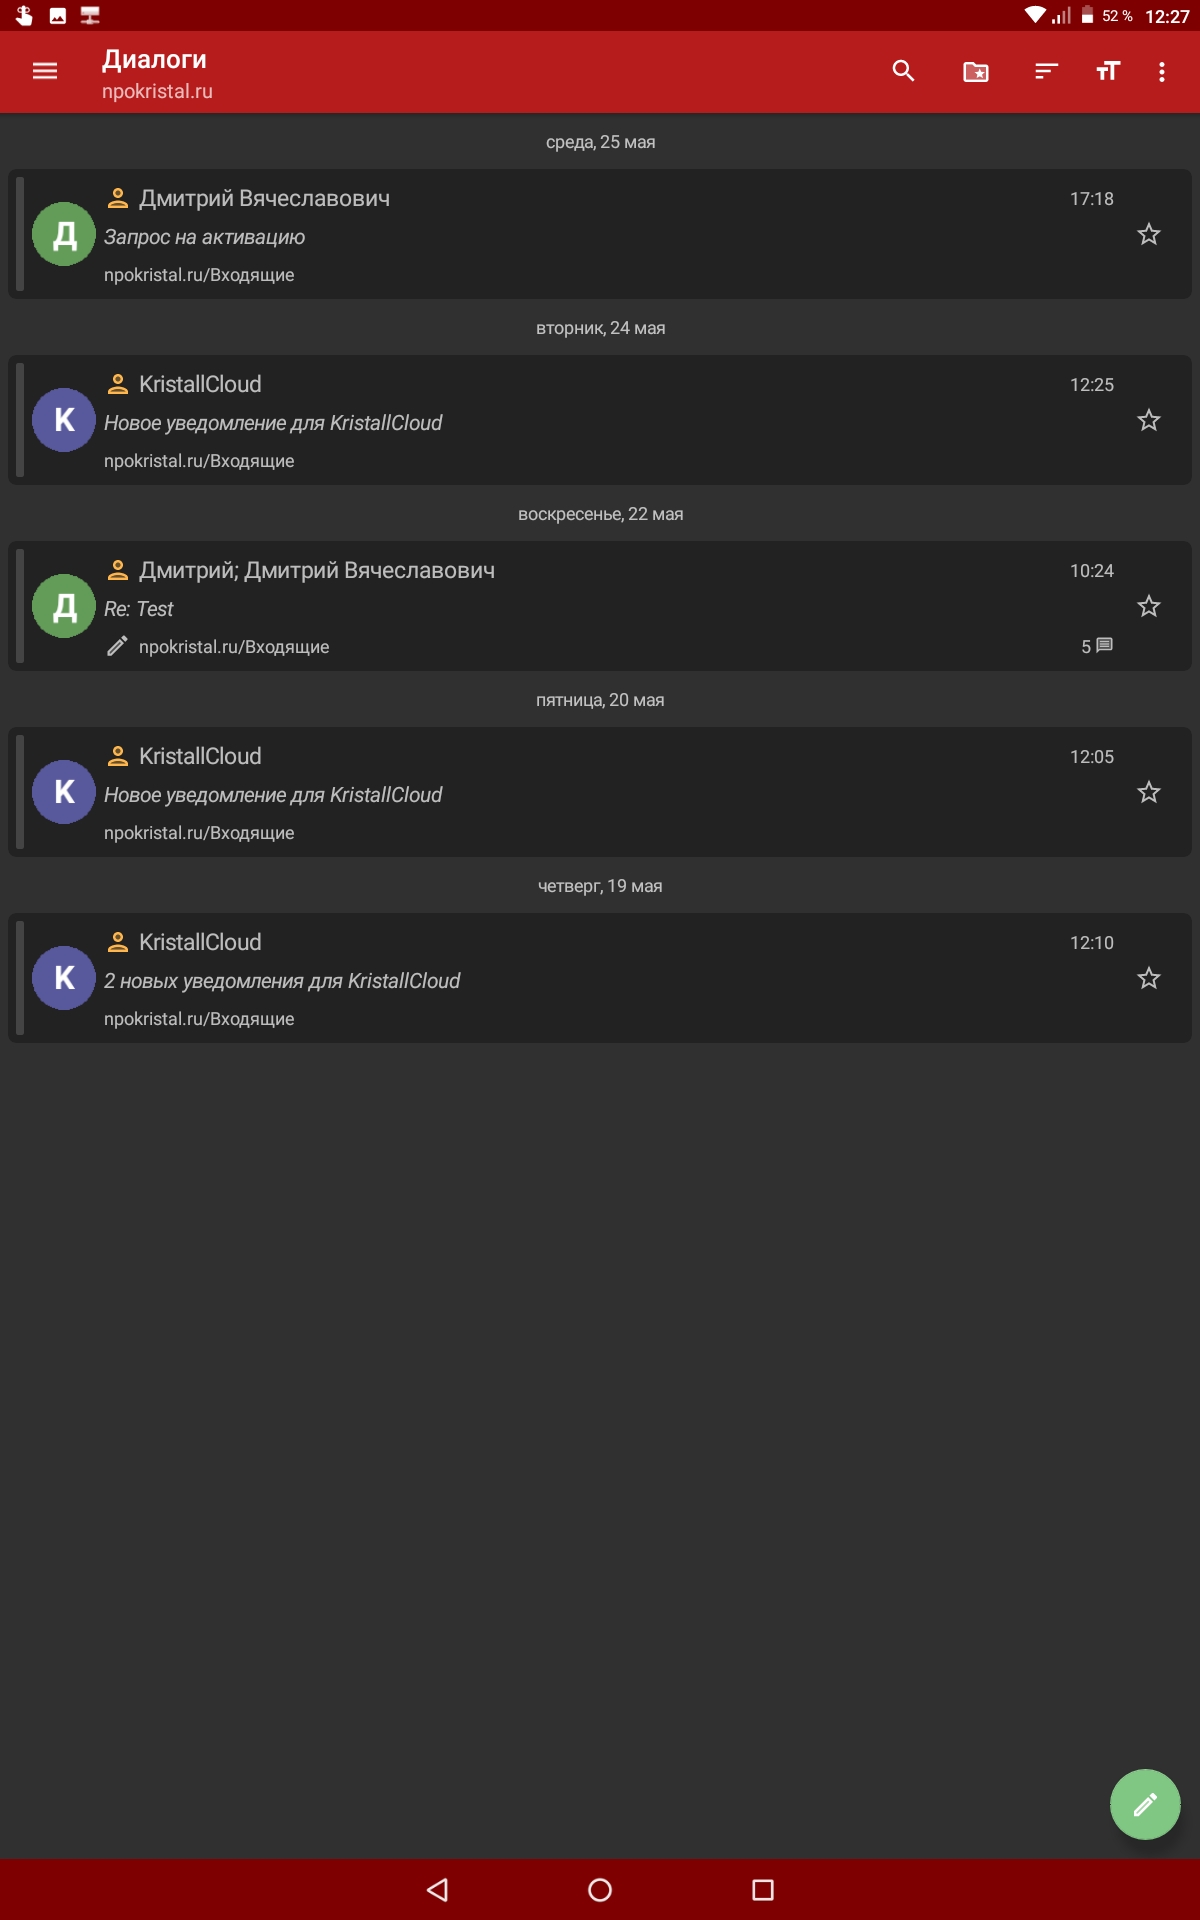Open the hamburger navigation menu
Viewport: 1200px width, 1920px height.
pos(45,71)
